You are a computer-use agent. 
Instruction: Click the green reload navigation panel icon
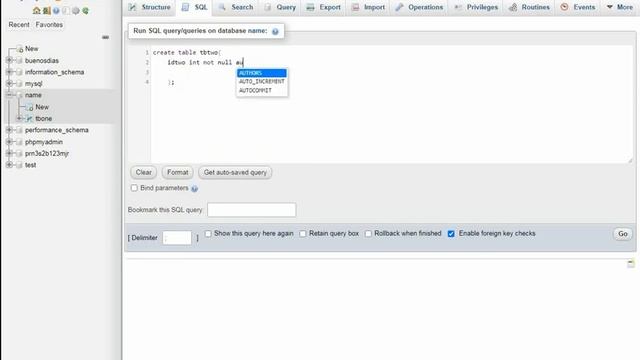85,11
